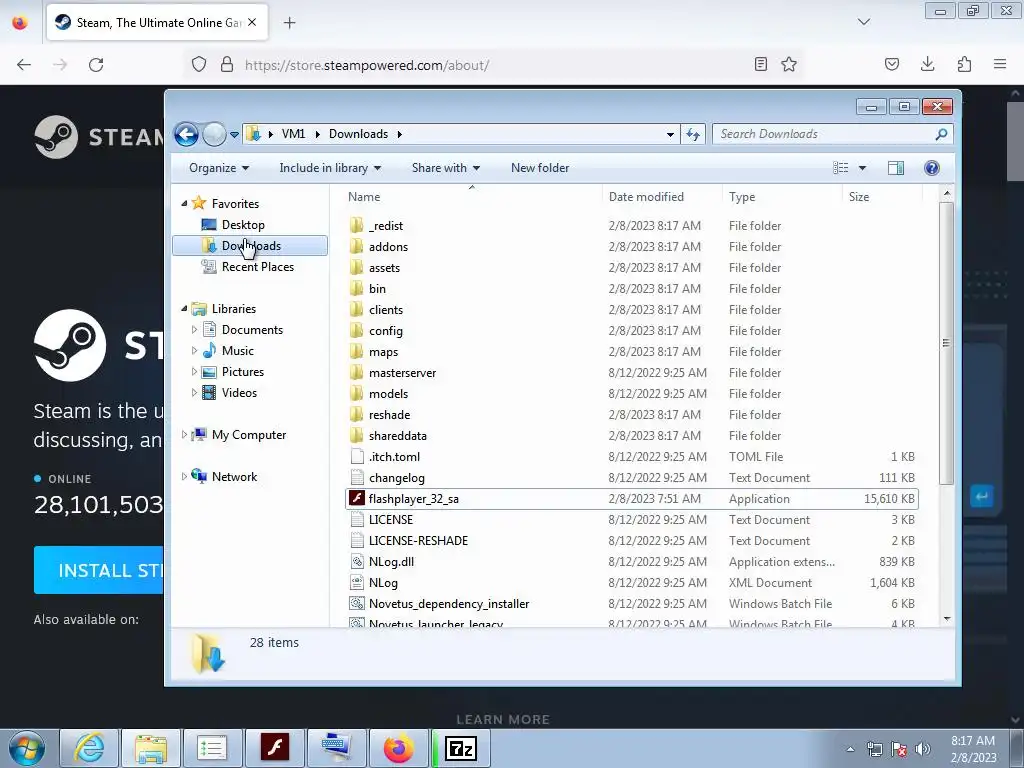Viewport: 1024px width, 768px height.
Task: Reload the page in Firefox
Action: click(96, 65)
